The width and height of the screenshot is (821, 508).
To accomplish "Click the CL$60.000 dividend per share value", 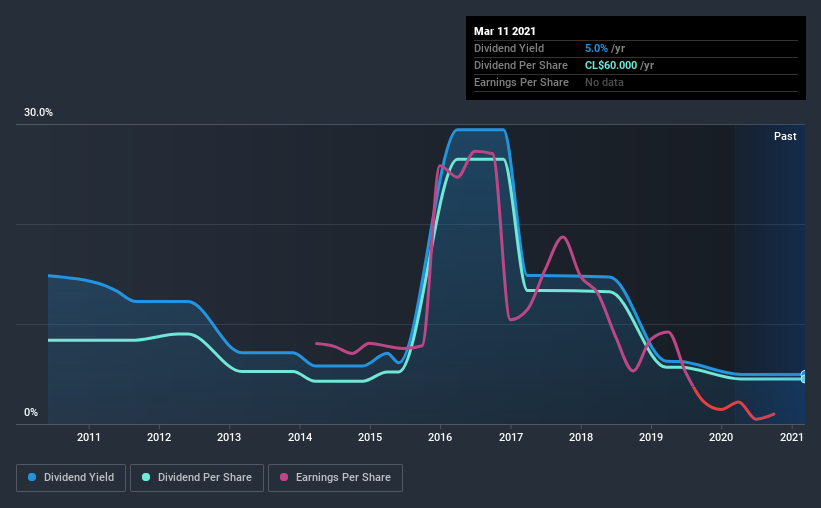I will [x=611, y=65].
